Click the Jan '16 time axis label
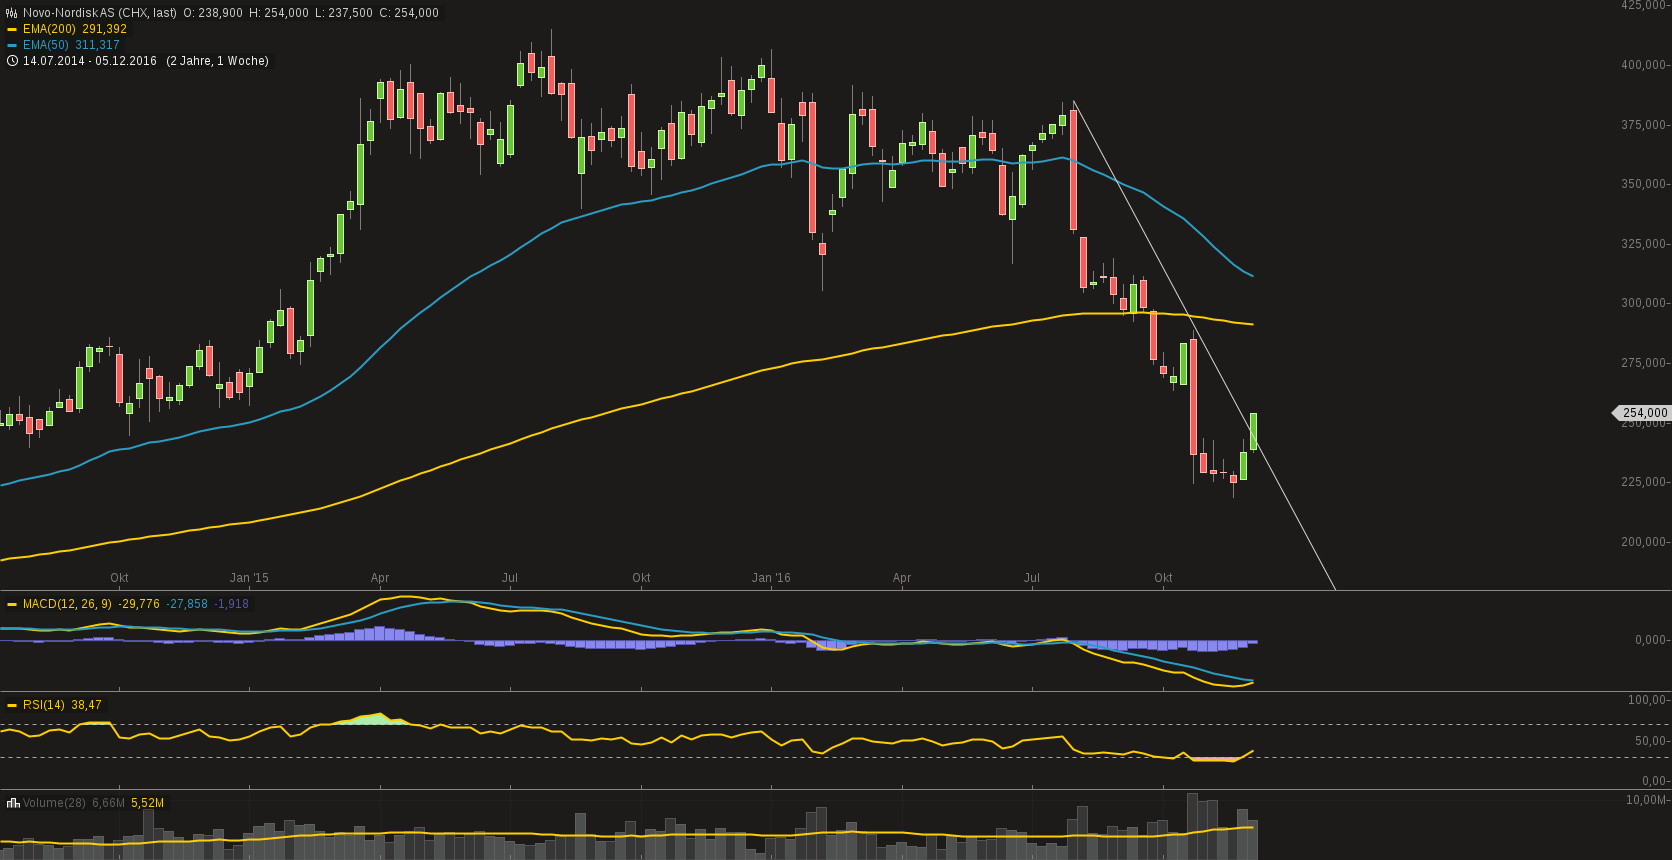This screenshot has height=860, width=1672. click(771, 578)
